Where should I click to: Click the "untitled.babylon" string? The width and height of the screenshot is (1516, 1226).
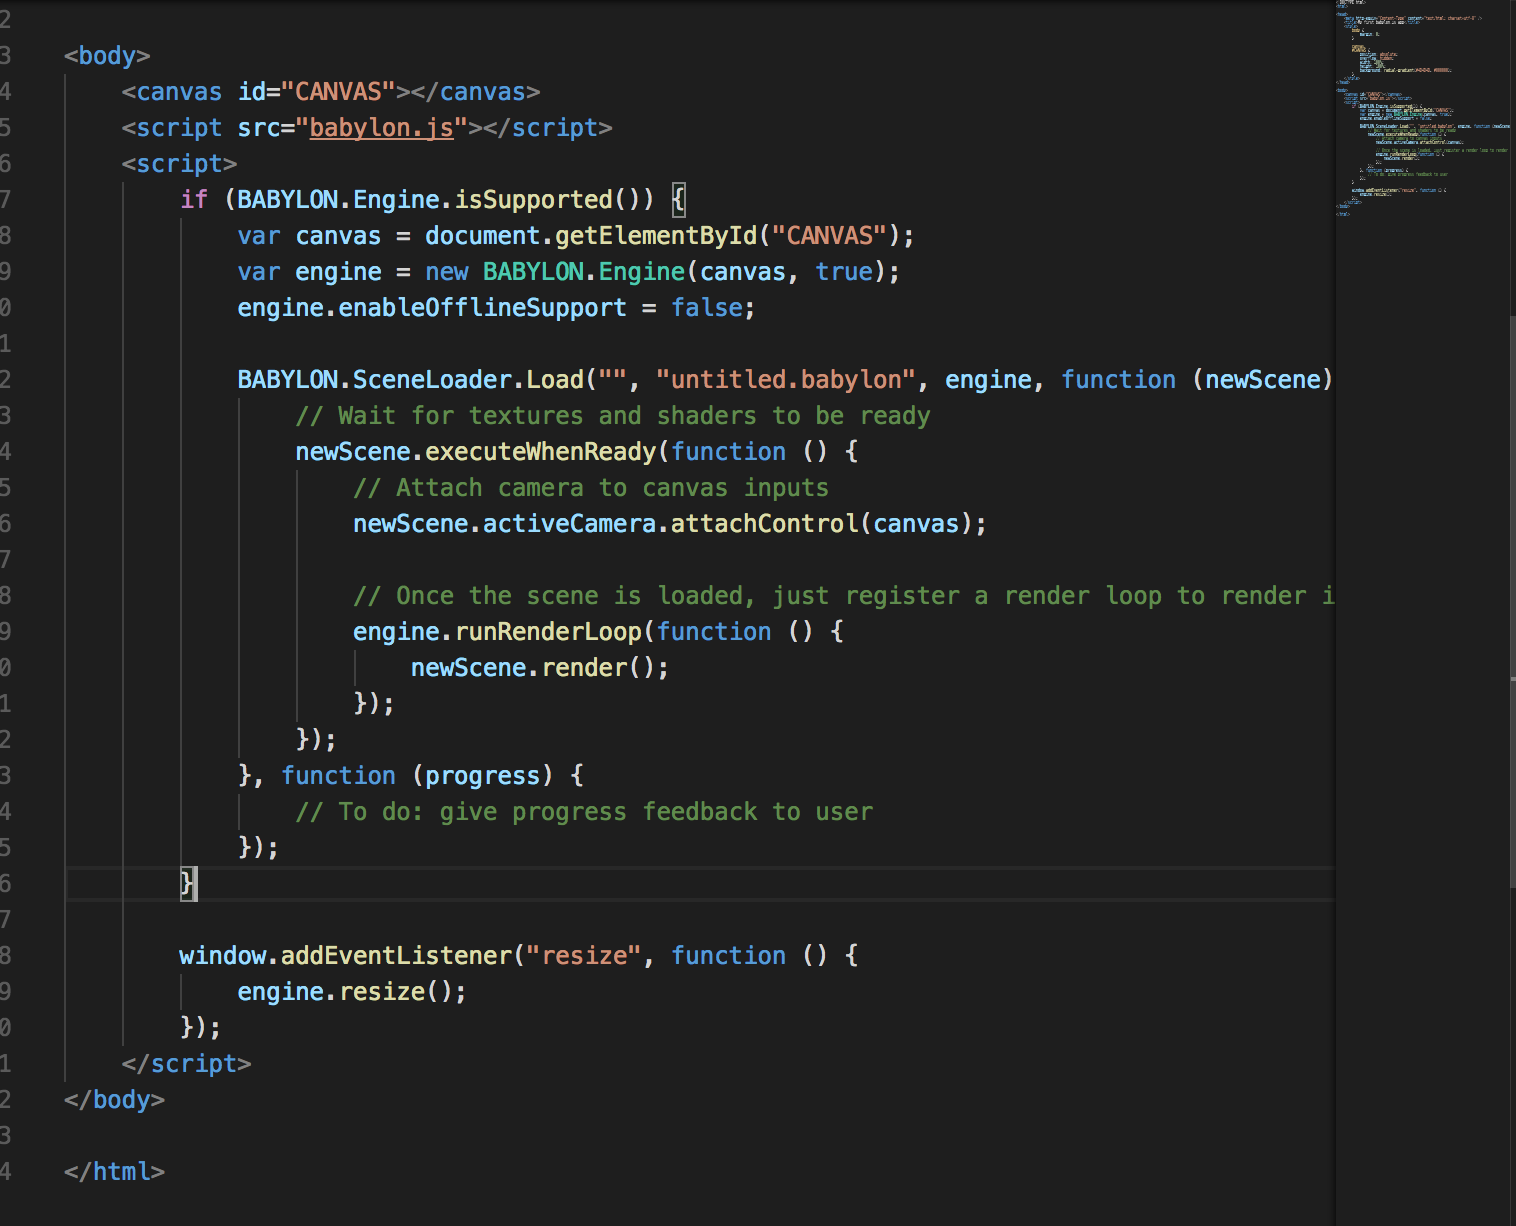[x=786, y=380]
